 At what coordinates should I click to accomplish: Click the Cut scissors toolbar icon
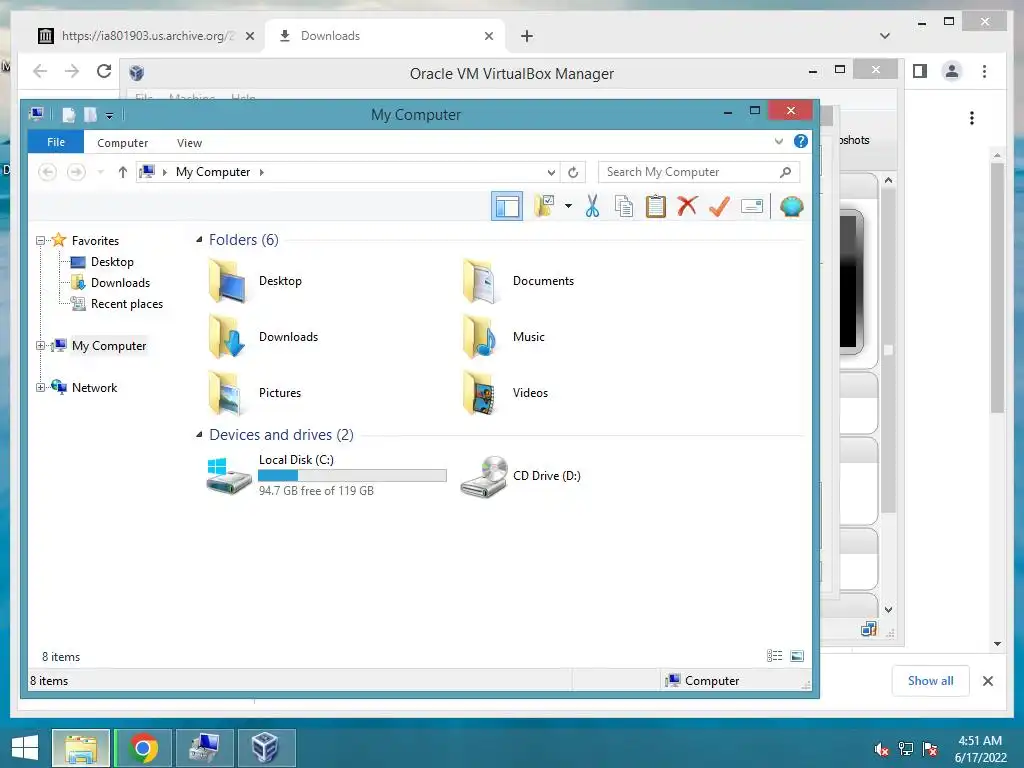592,206
